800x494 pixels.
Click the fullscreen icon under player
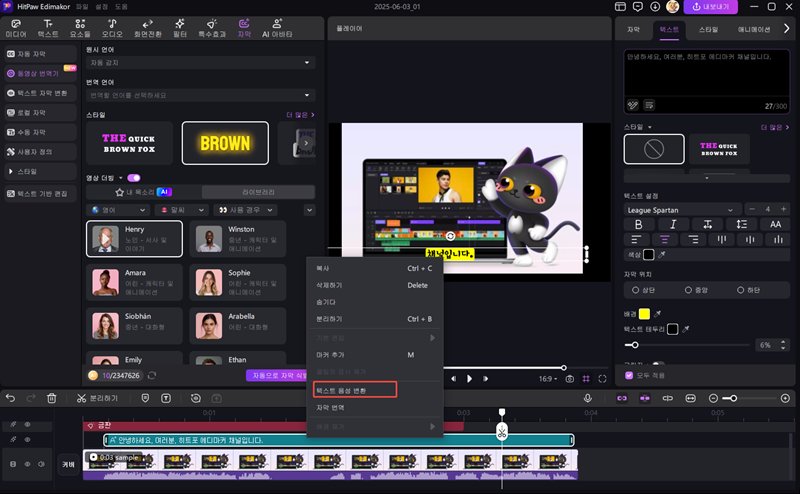(x=603, y=379)
